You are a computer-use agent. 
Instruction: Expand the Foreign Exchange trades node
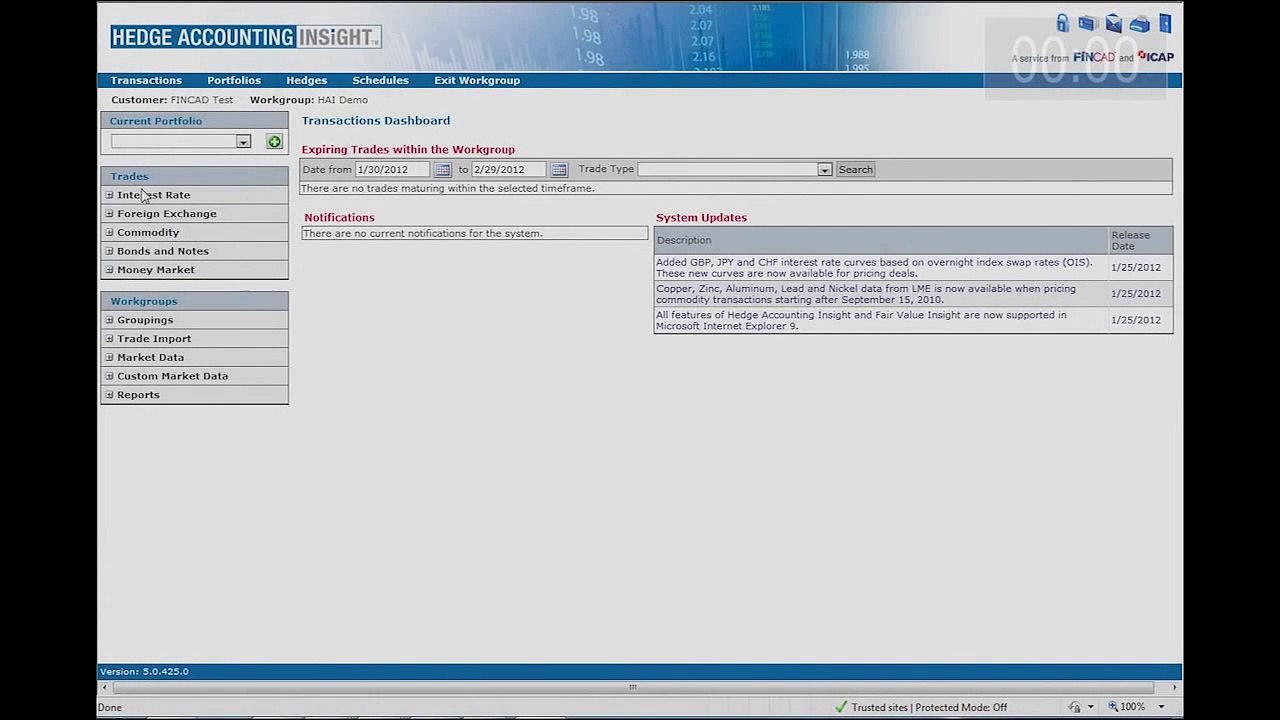pos(110,214)
